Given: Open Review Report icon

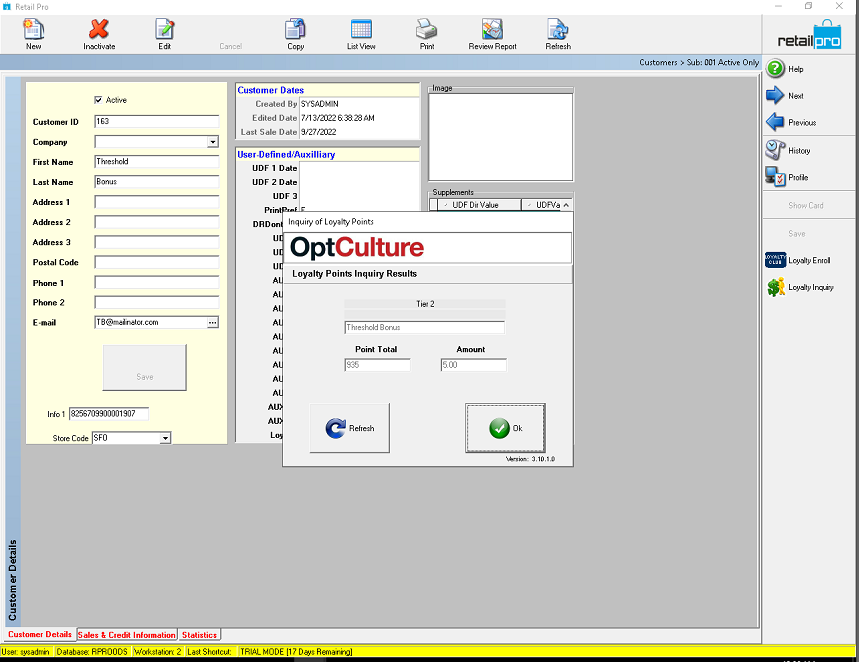Looking at the screenshot, I should (493, 29).
